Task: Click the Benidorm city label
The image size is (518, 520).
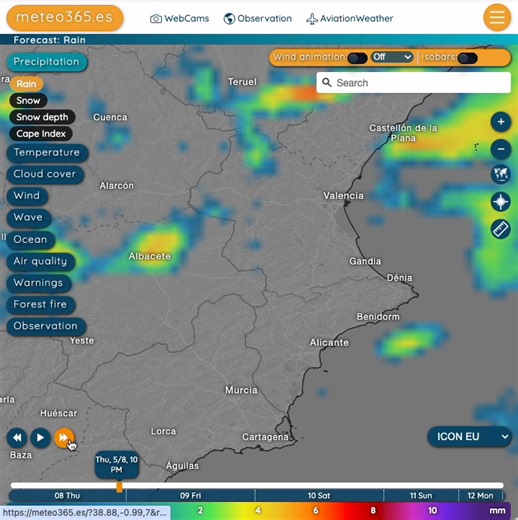Action: click(x=378, y=317)
